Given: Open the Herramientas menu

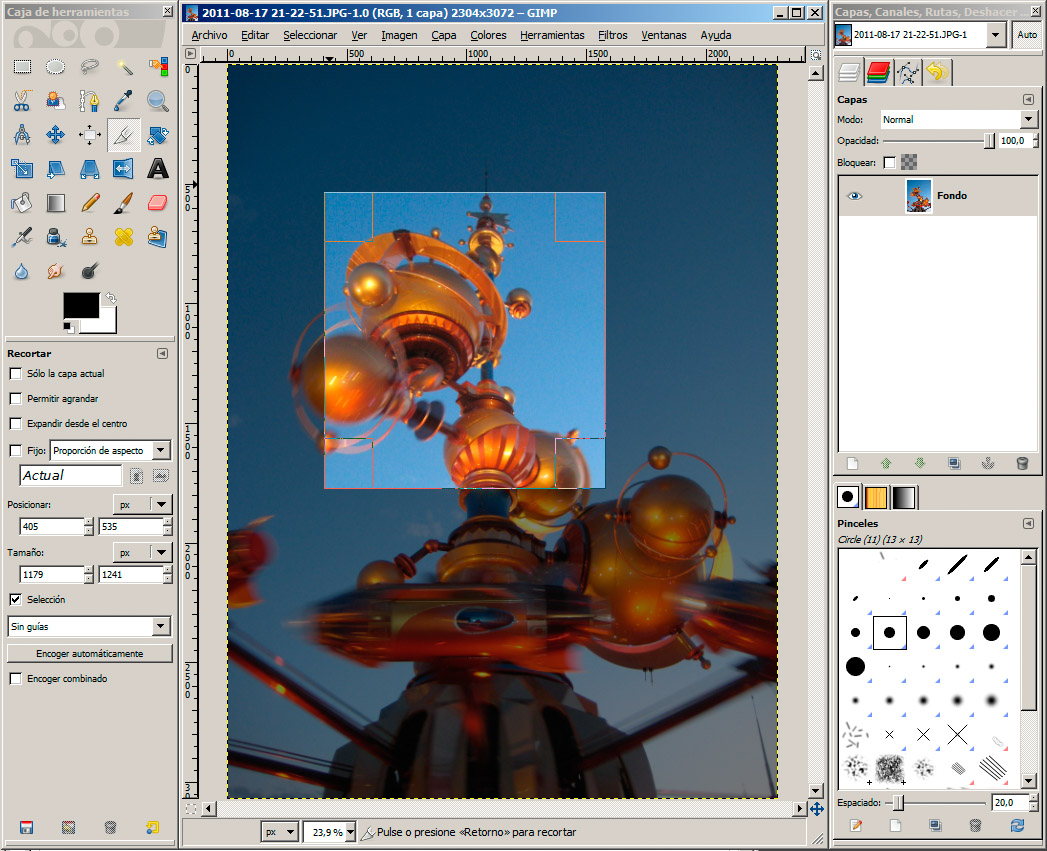Looking at the screenshot, I should click(x=552, y=35).
